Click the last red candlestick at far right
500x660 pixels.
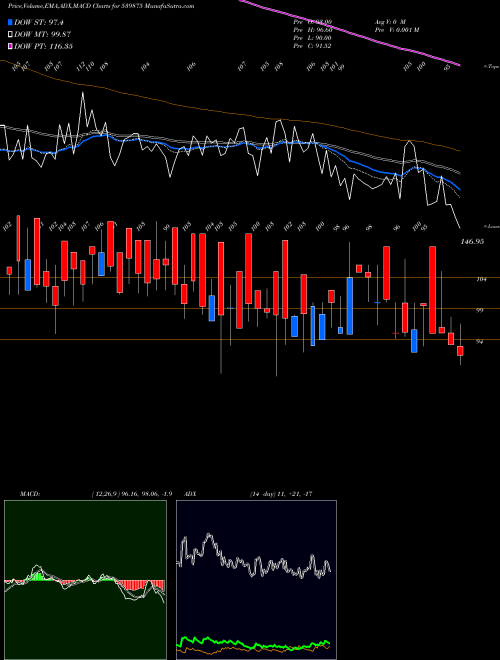tap(460, 351)
